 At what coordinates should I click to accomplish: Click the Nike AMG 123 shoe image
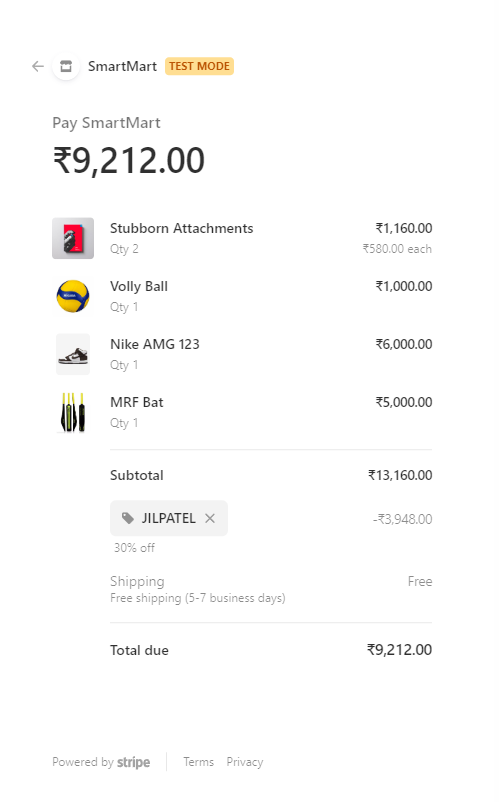pyautogui.click(x=73, y=354)
